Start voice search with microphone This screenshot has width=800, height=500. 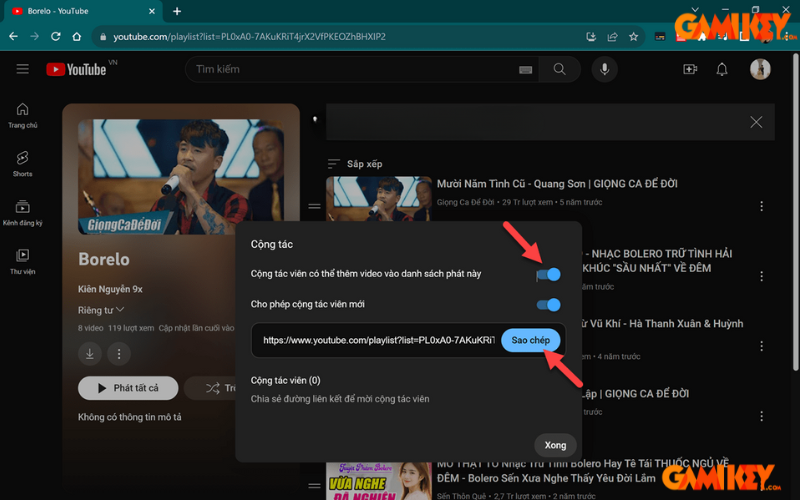pos(605,69)
